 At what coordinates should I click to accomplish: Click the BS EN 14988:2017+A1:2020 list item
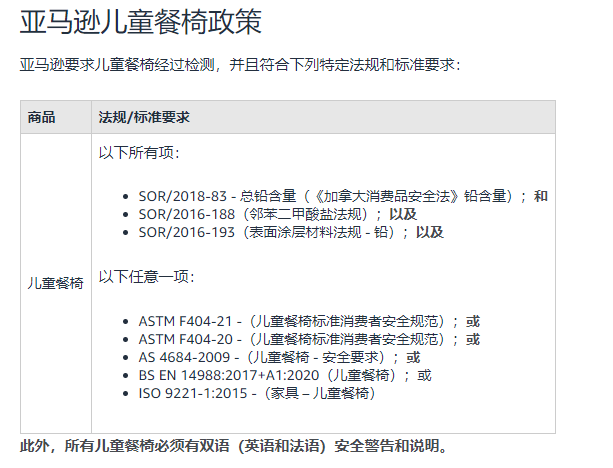coord(285,375)
